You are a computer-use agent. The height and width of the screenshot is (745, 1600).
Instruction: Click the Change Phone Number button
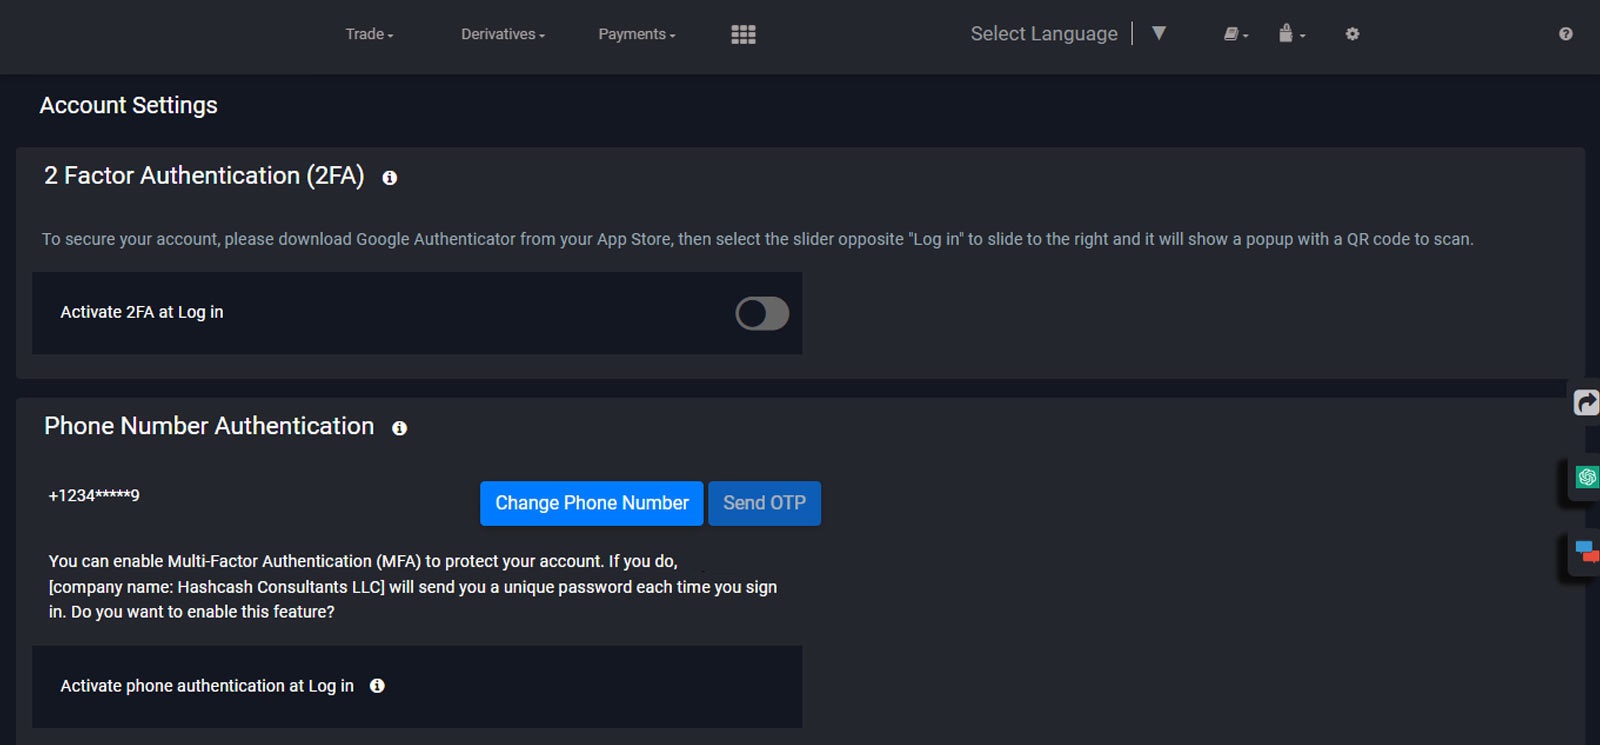point(592,503)
